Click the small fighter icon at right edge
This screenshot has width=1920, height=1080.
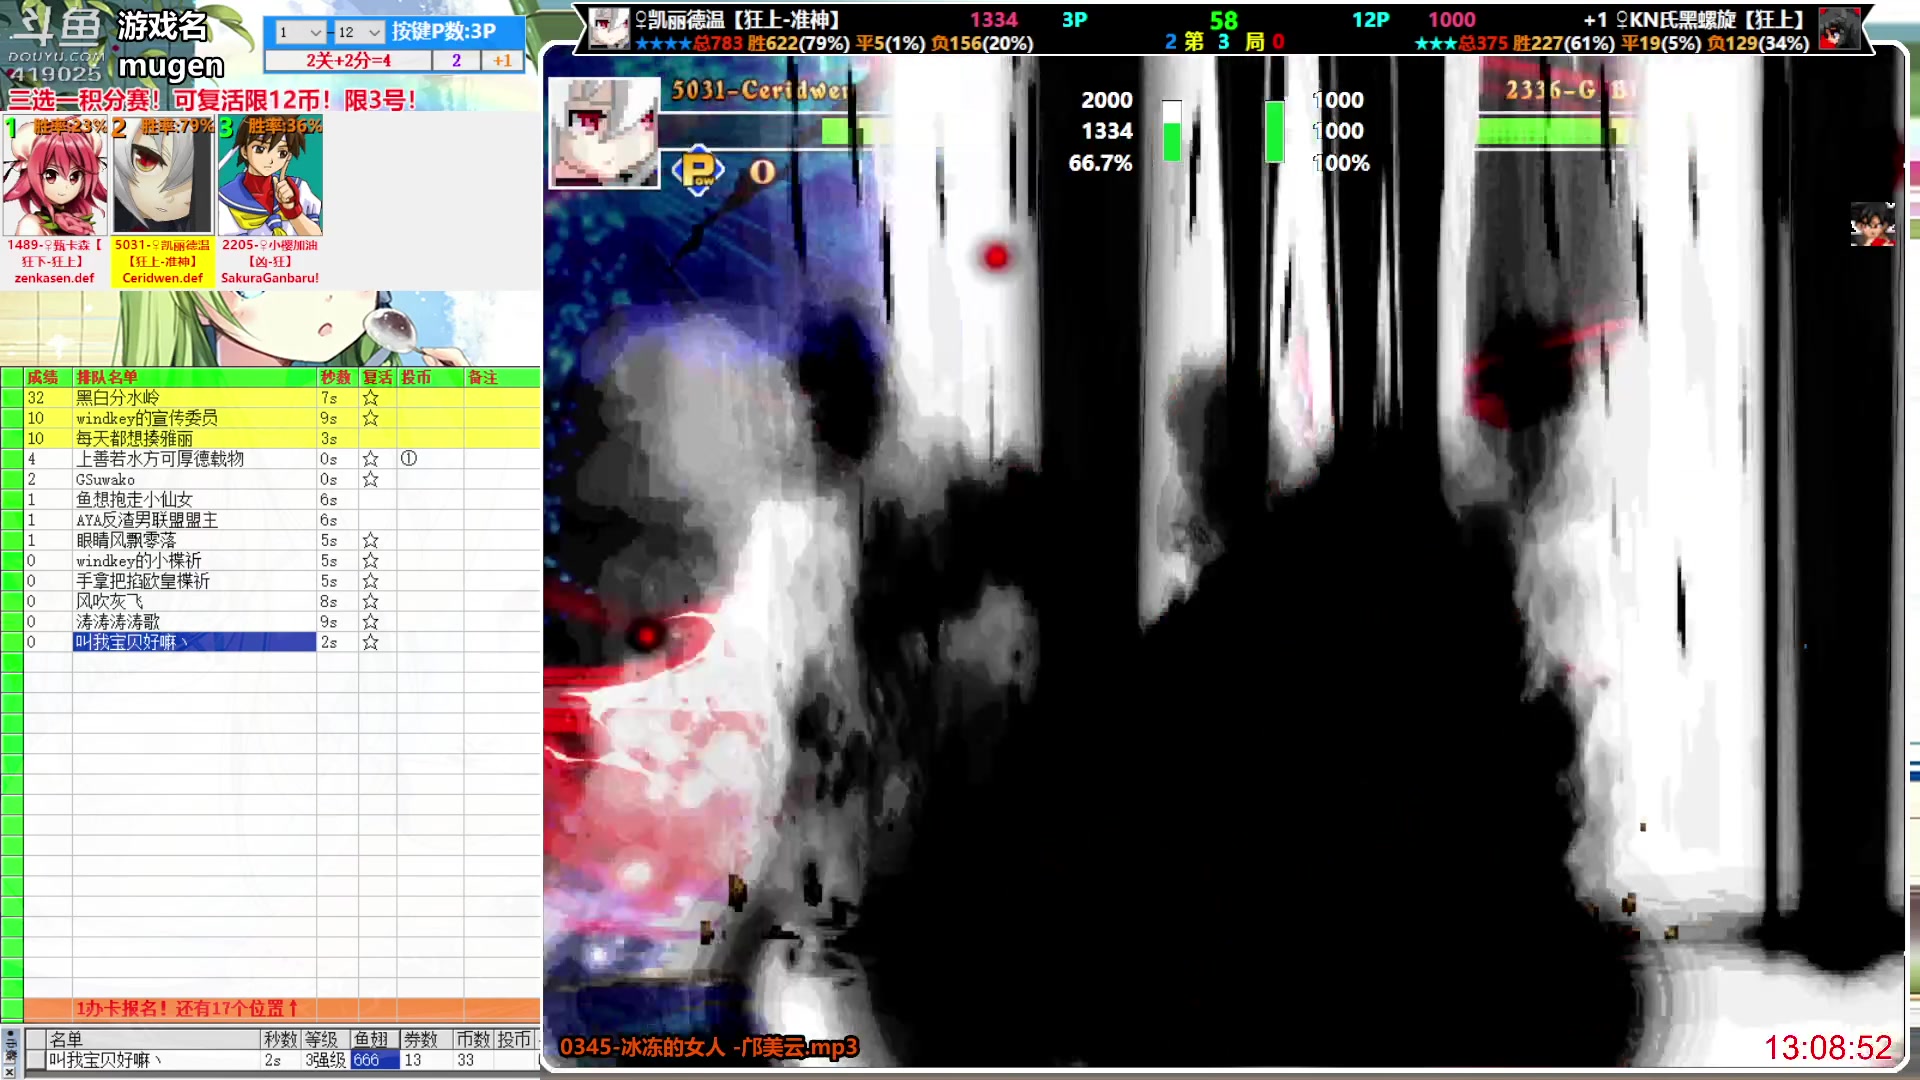coord(1872,225)
